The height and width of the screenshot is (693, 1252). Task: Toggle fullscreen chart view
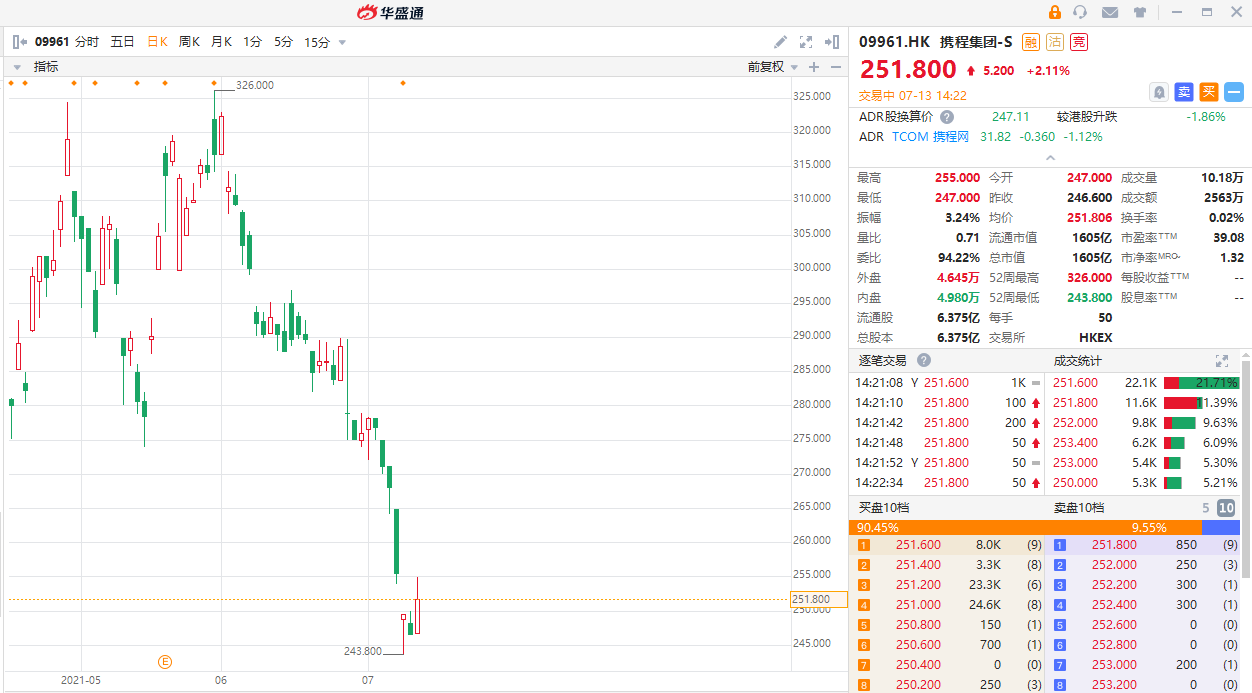(x=806, y=42)
